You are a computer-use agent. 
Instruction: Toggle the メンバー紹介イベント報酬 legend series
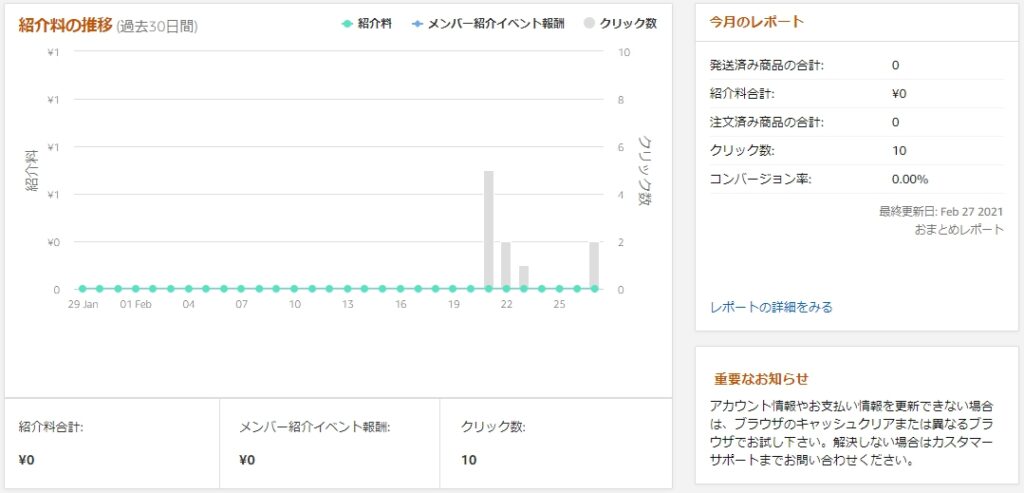488,24
